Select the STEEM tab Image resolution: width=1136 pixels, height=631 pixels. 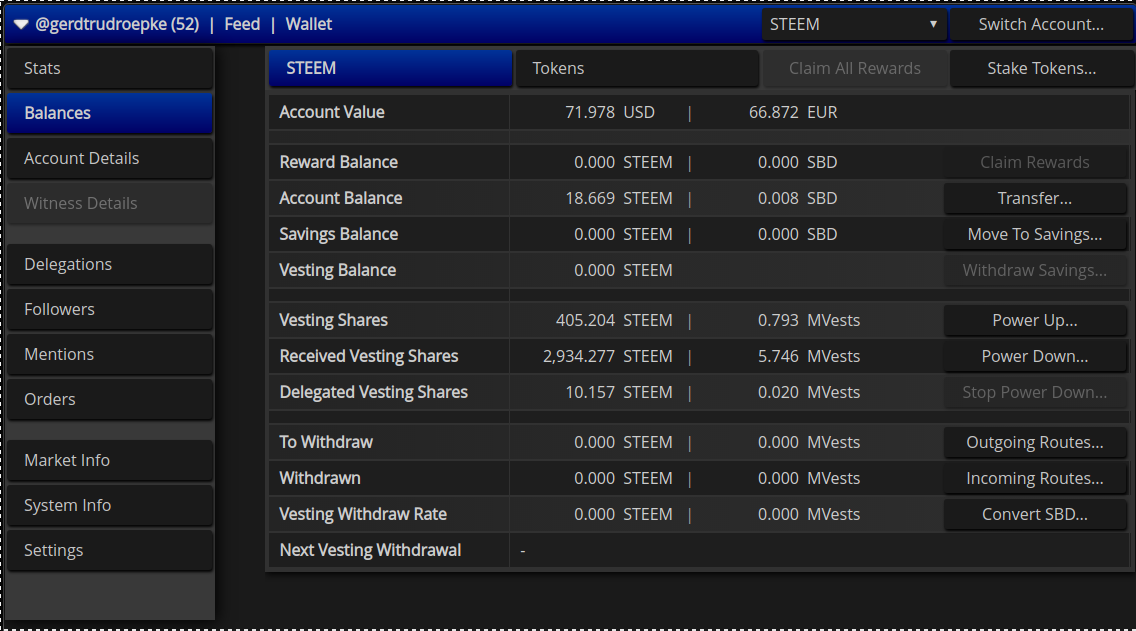[x=390, y=69]
